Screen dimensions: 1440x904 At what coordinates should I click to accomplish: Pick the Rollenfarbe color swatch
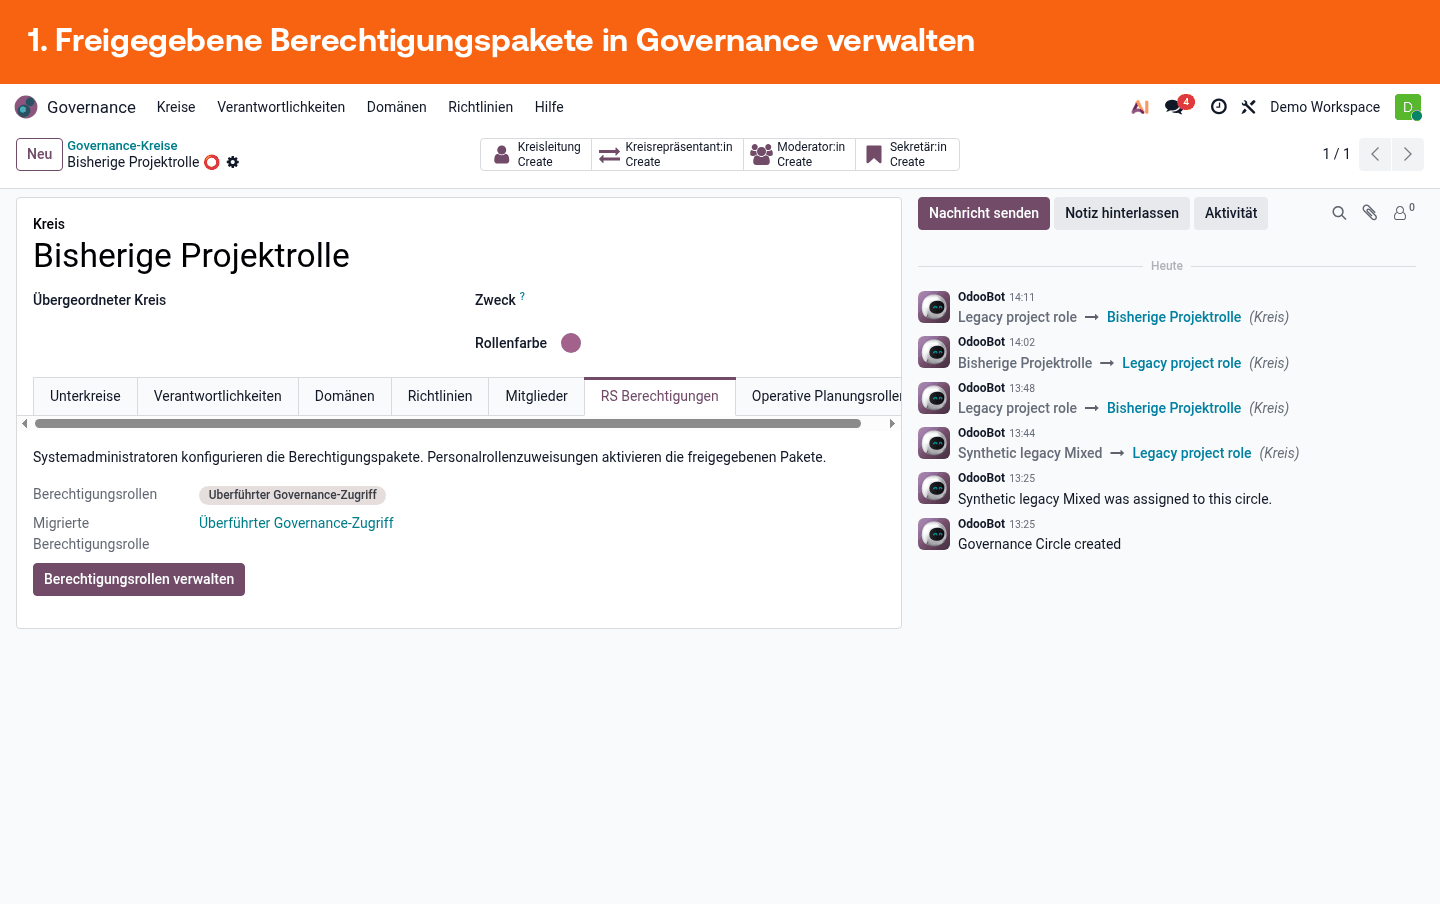[571, 343]
